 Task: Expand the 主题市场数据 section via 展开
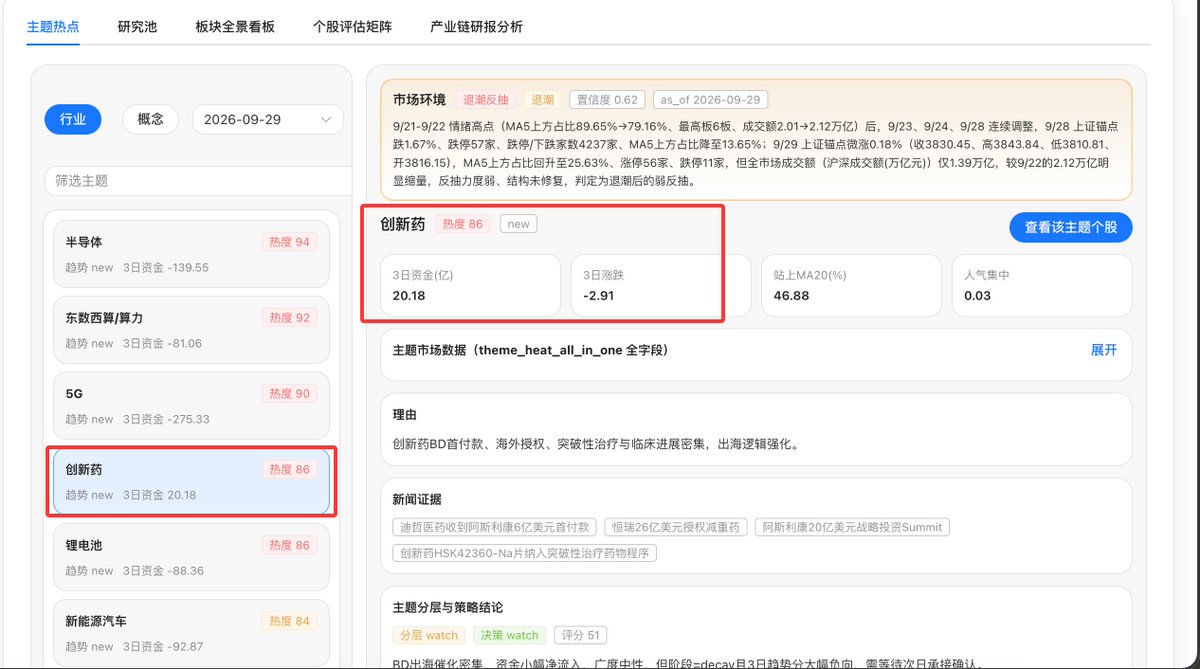click(1104, 350)
